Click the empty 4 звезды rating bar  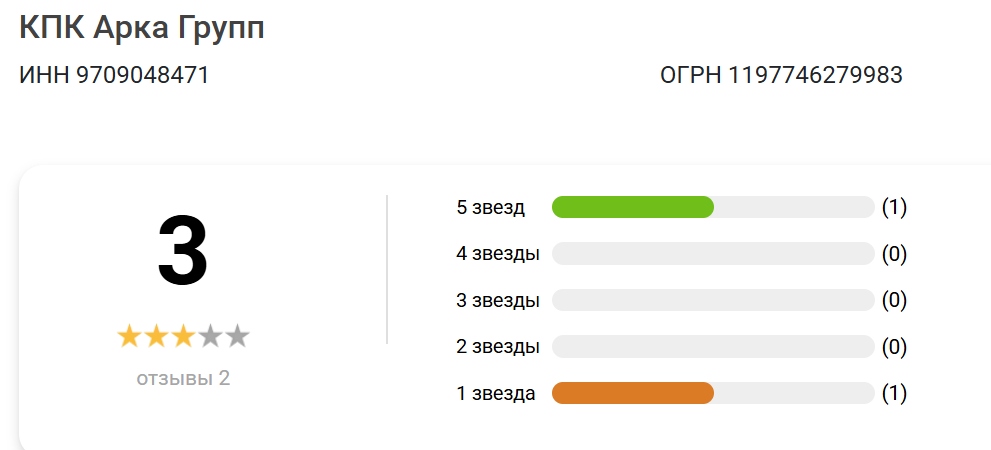(713, 254)
